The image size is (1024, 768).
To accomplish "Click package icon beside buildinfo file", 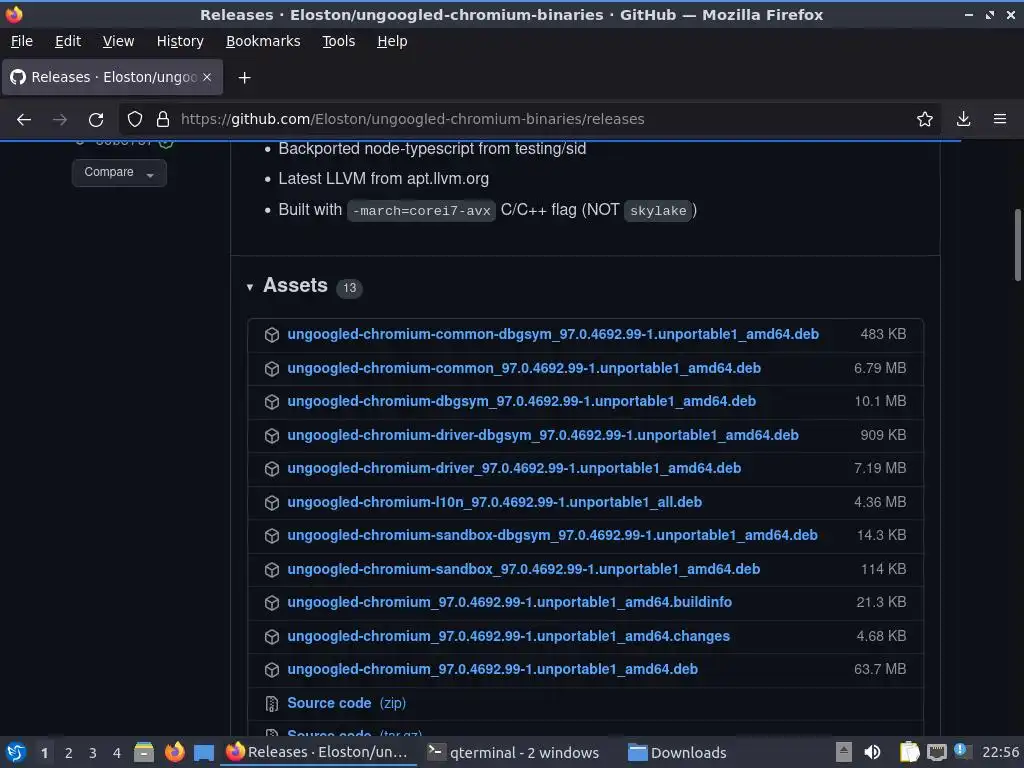I will (272, 603).
